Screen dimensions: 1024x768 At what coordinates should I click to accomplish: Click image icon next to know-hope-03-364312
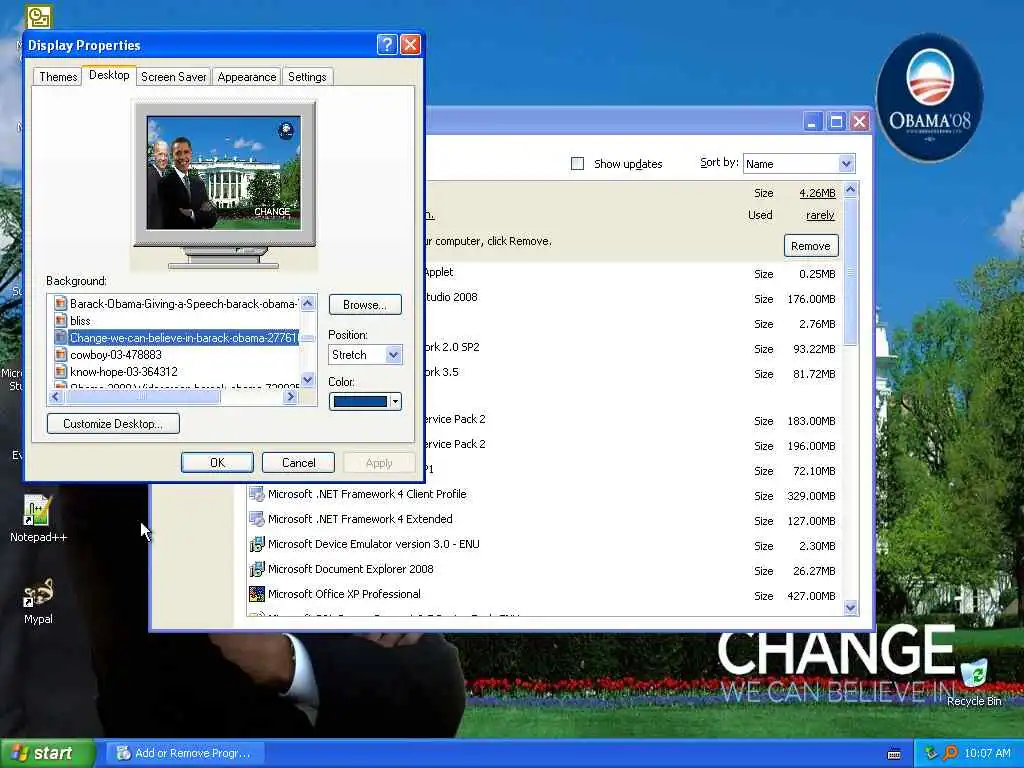61,372
